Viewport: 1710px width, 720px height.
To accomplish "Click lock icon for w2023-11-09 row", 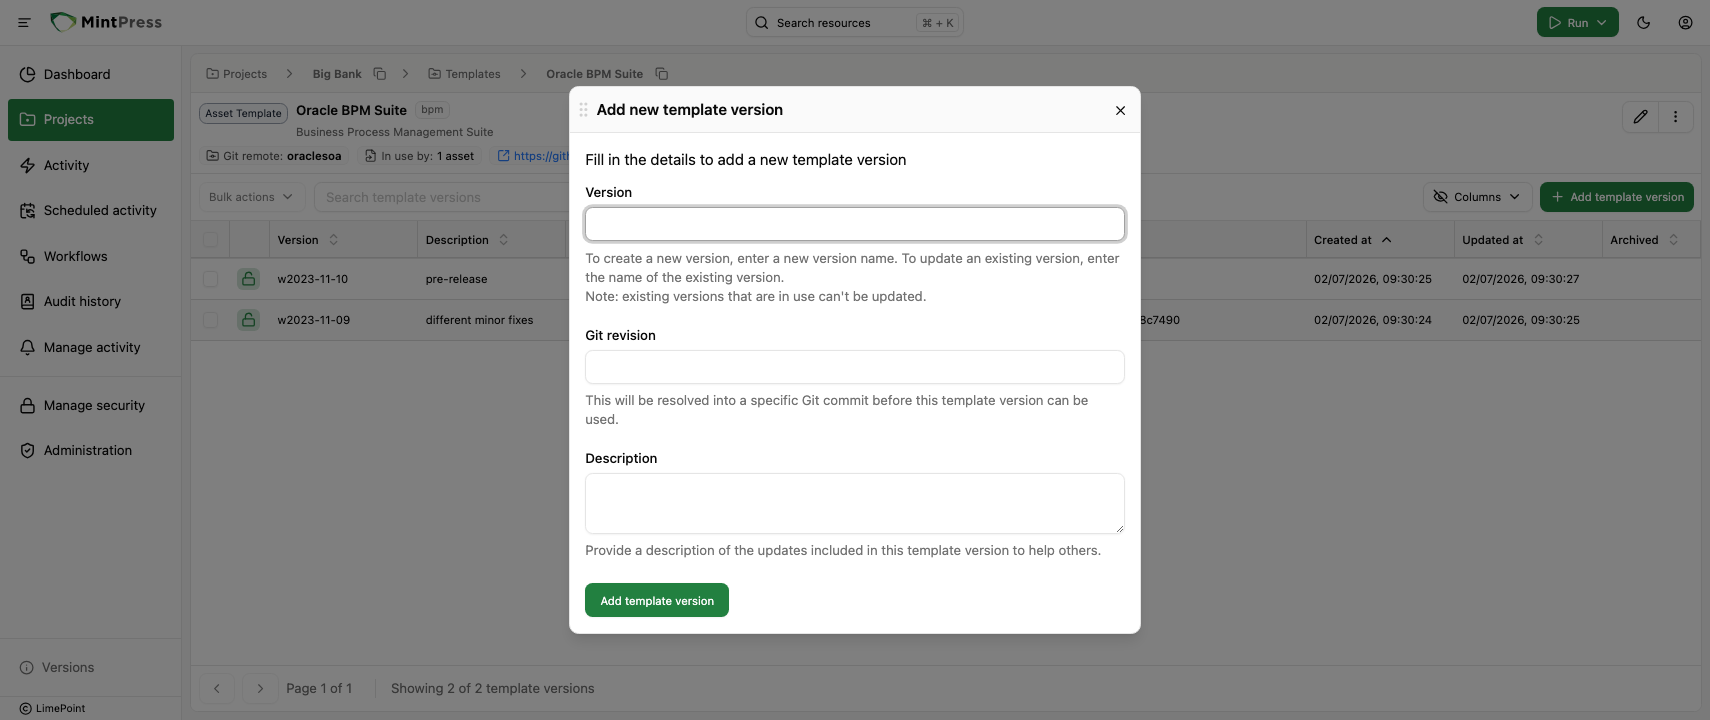I will pos(249,320).
